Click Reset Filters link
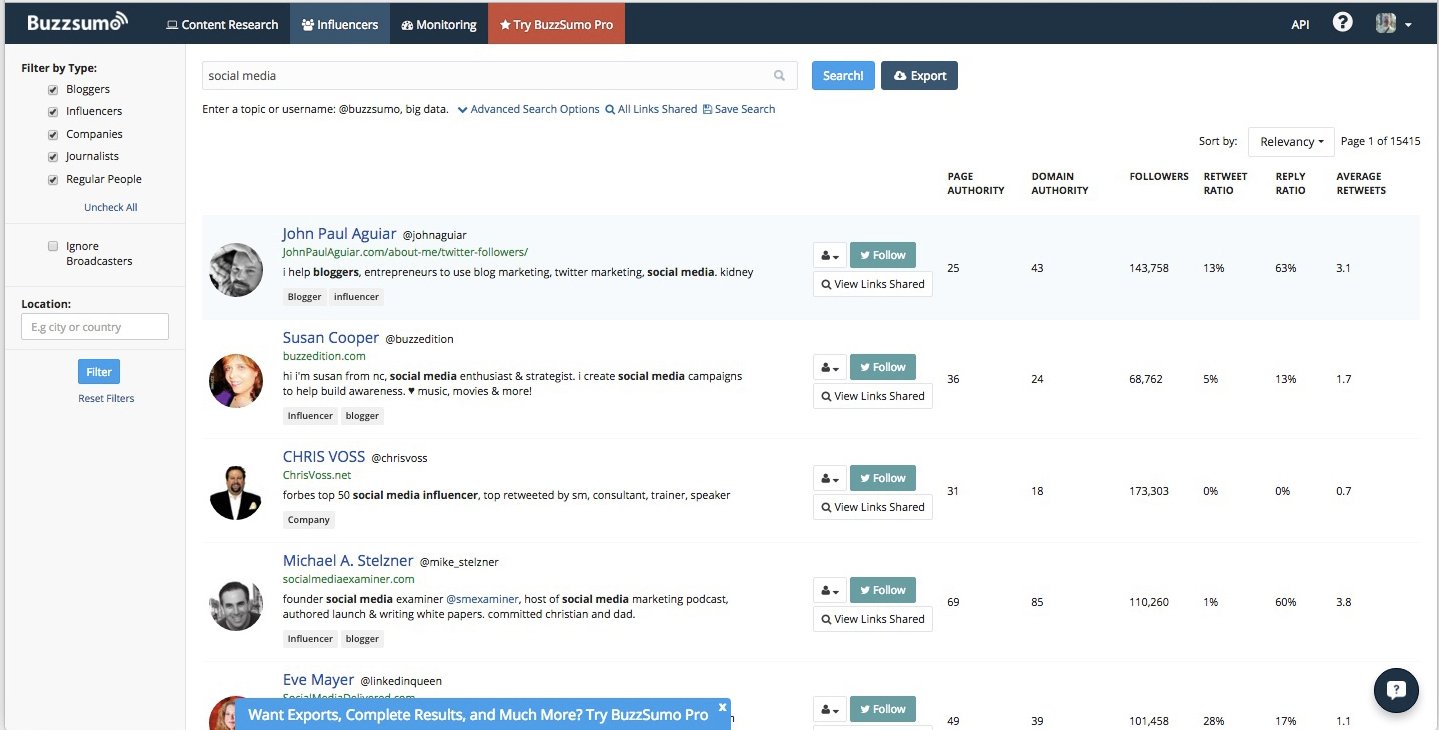This screenshot has height=730, width=1439. (106, 398)
